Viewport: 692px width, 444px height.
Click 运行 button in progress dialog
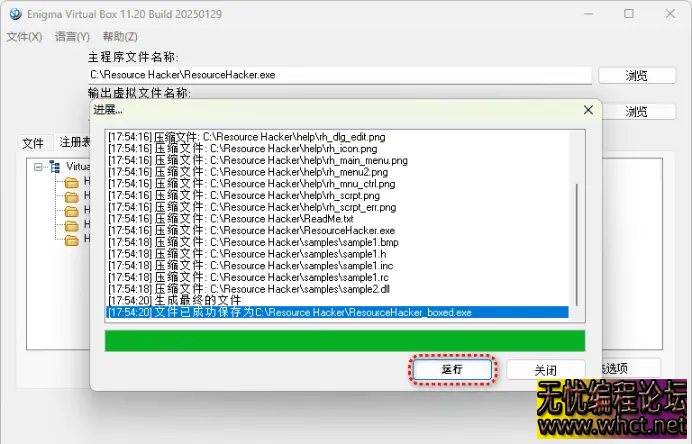pos(452,369)
